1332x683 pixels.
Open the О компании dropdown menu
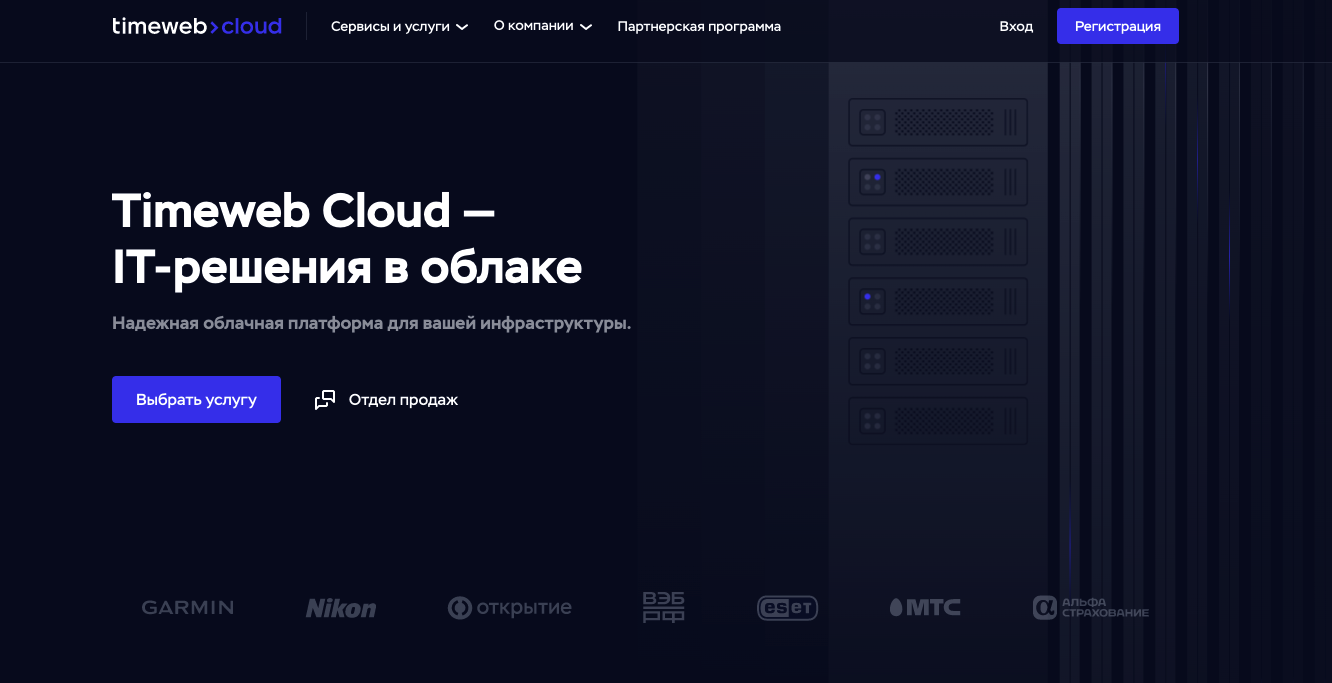coord(542,26)
